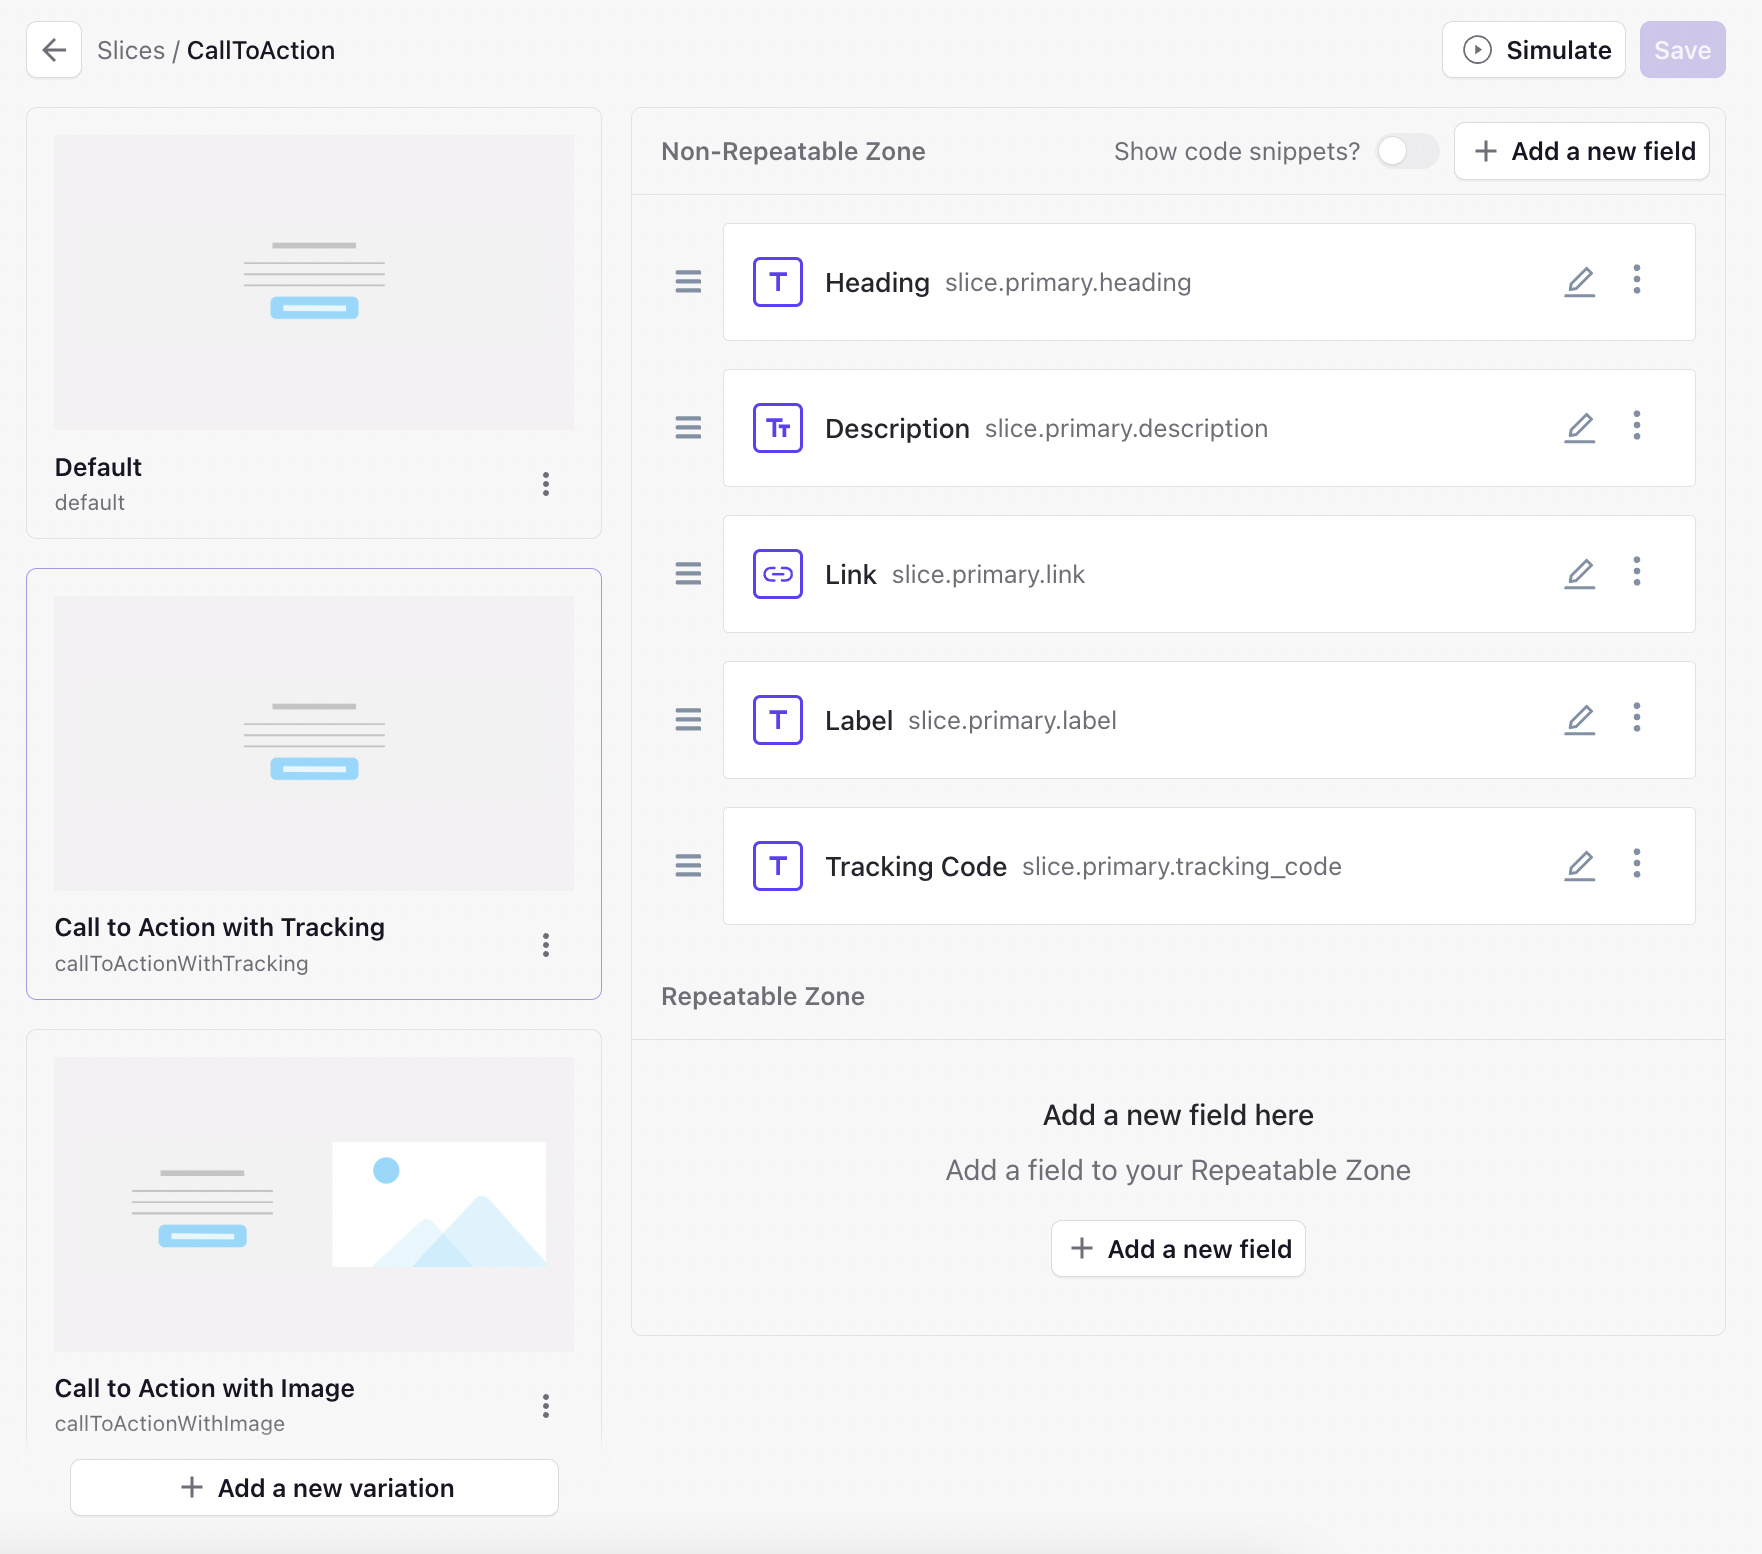
Task: Enable the Show code snippets toggle
Action: coord(1406,151)
